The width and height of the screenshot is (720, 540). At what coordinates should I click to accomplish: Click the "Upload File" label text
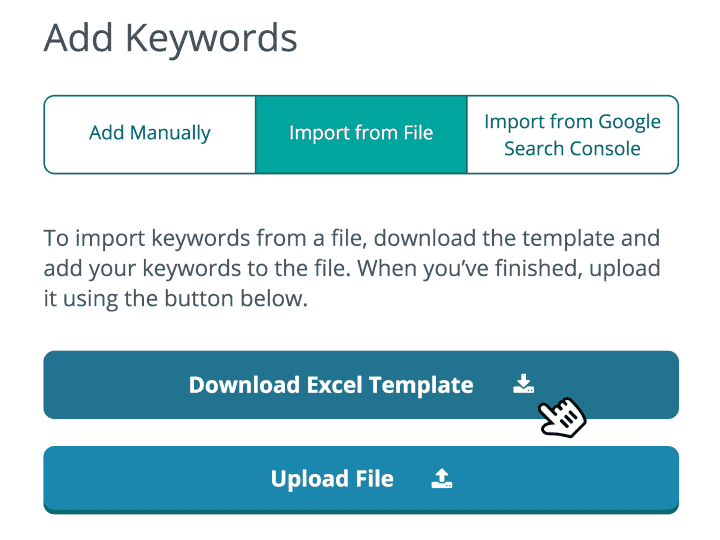coord(332,479)
